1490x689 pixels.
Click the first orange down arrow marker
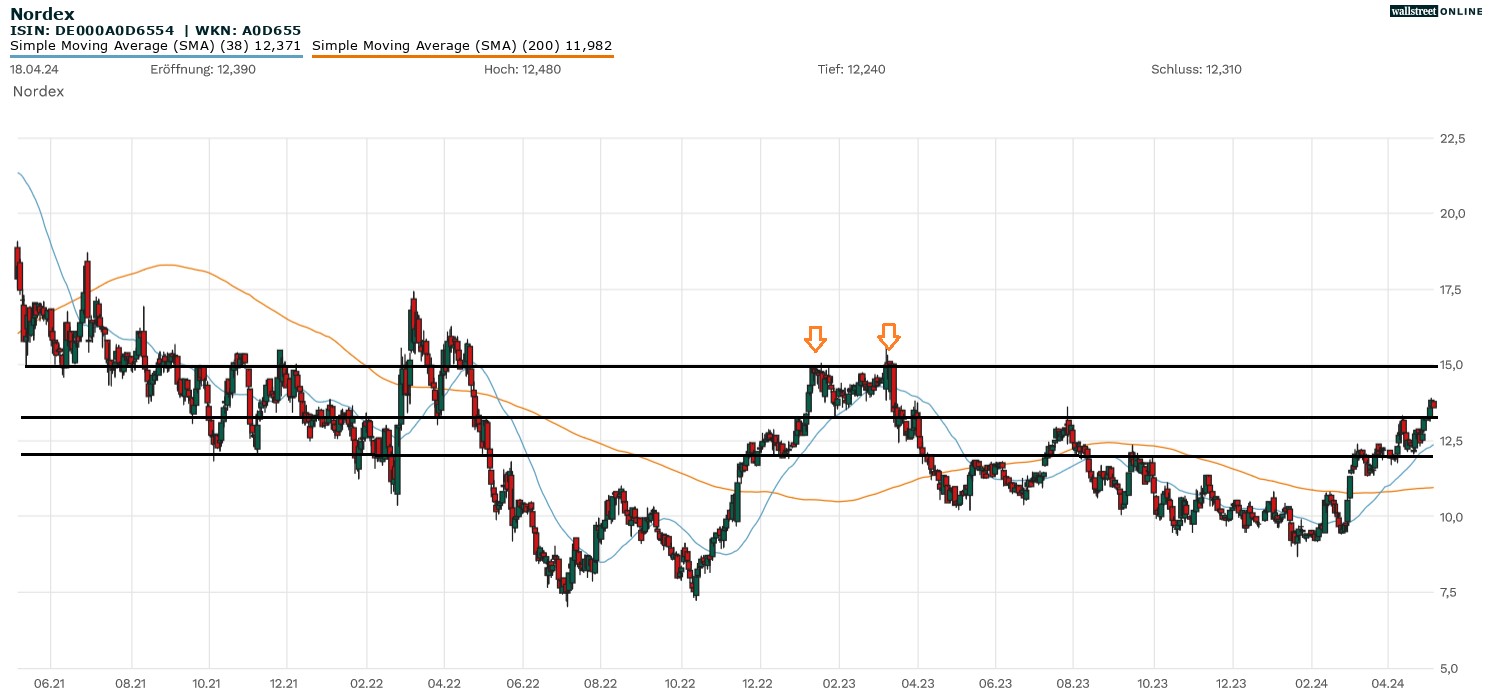click(x=816, y=339)
